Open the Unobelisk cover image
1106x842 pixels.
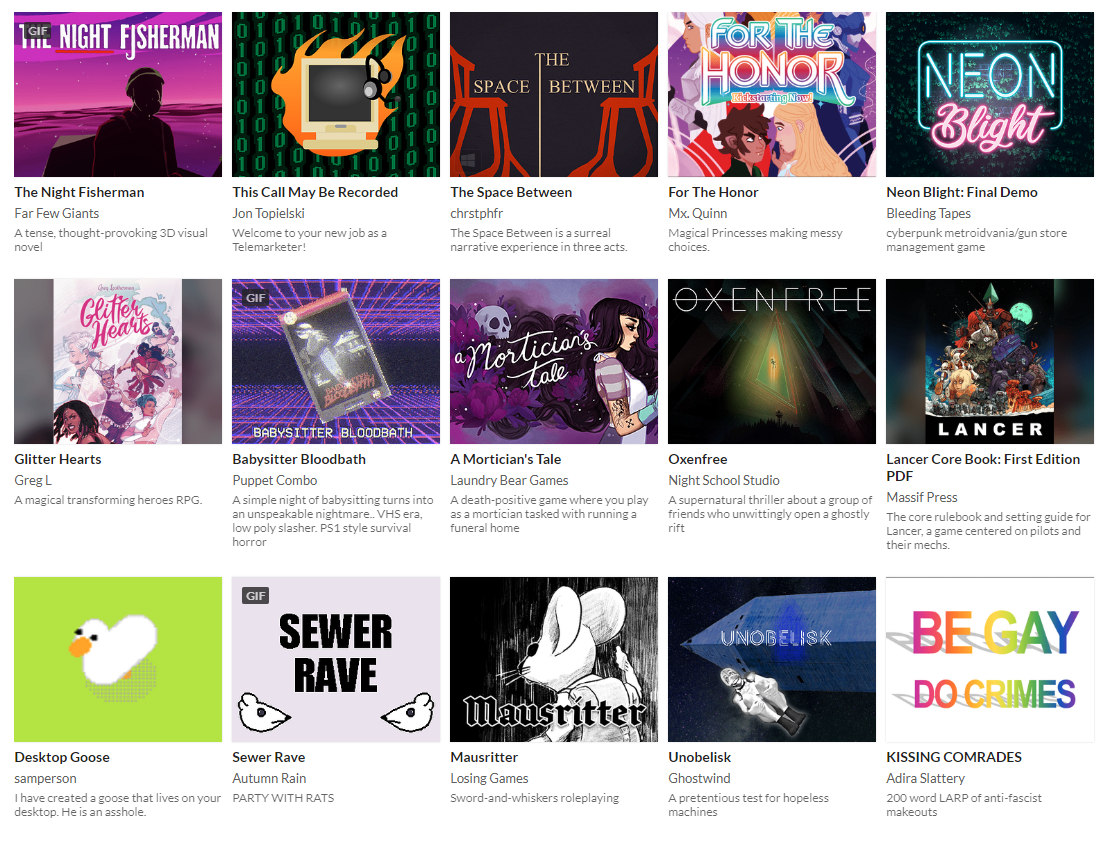pos(772,659)
